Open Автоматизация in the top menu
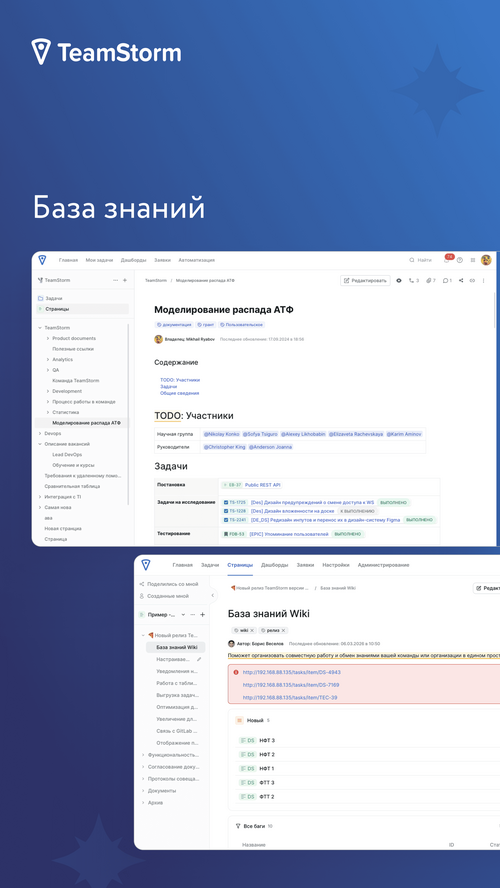 (x=196, y=260)
